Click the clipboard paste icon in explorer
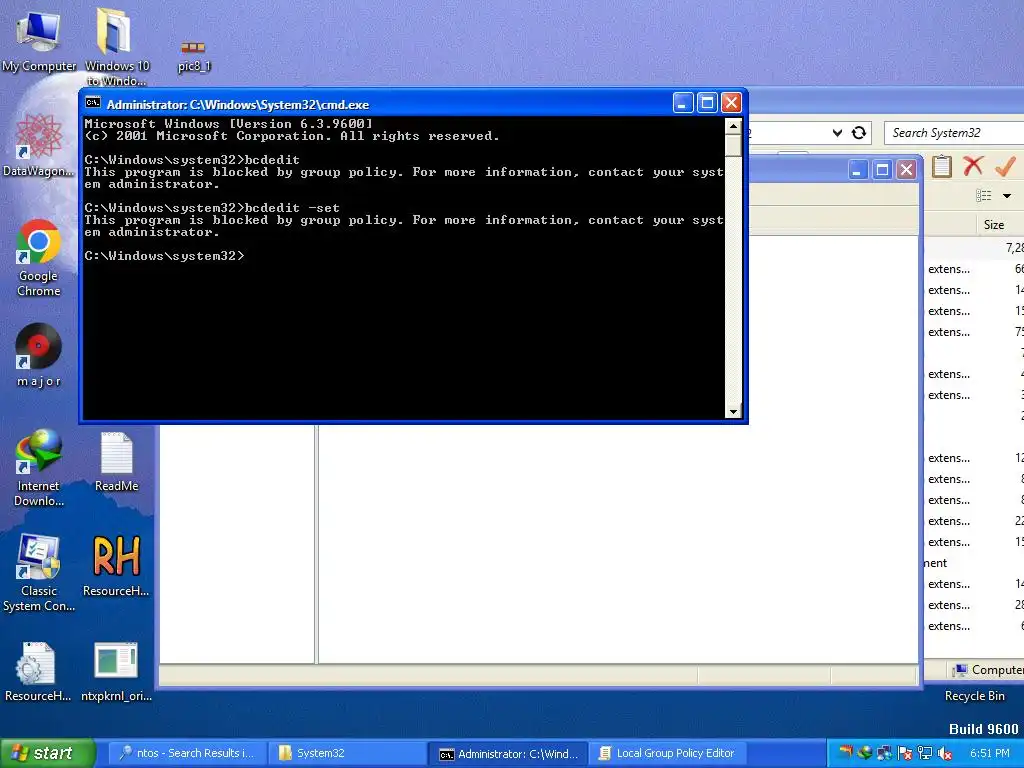1024x768 pixels. coord(942,166)
